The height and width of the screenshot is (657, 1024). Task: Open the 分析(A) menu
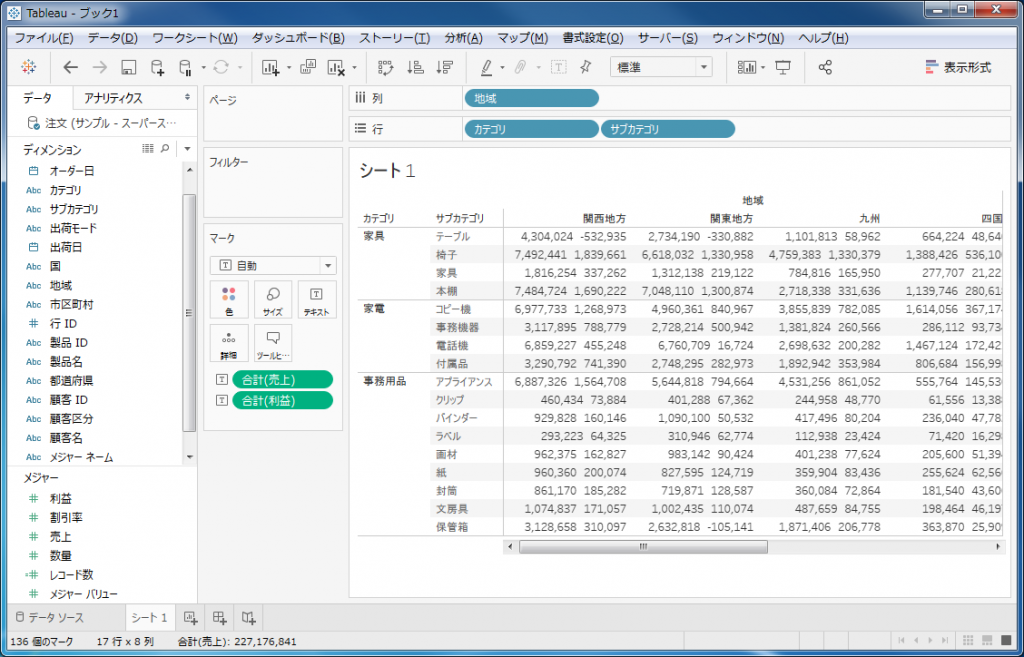(462, 38)
